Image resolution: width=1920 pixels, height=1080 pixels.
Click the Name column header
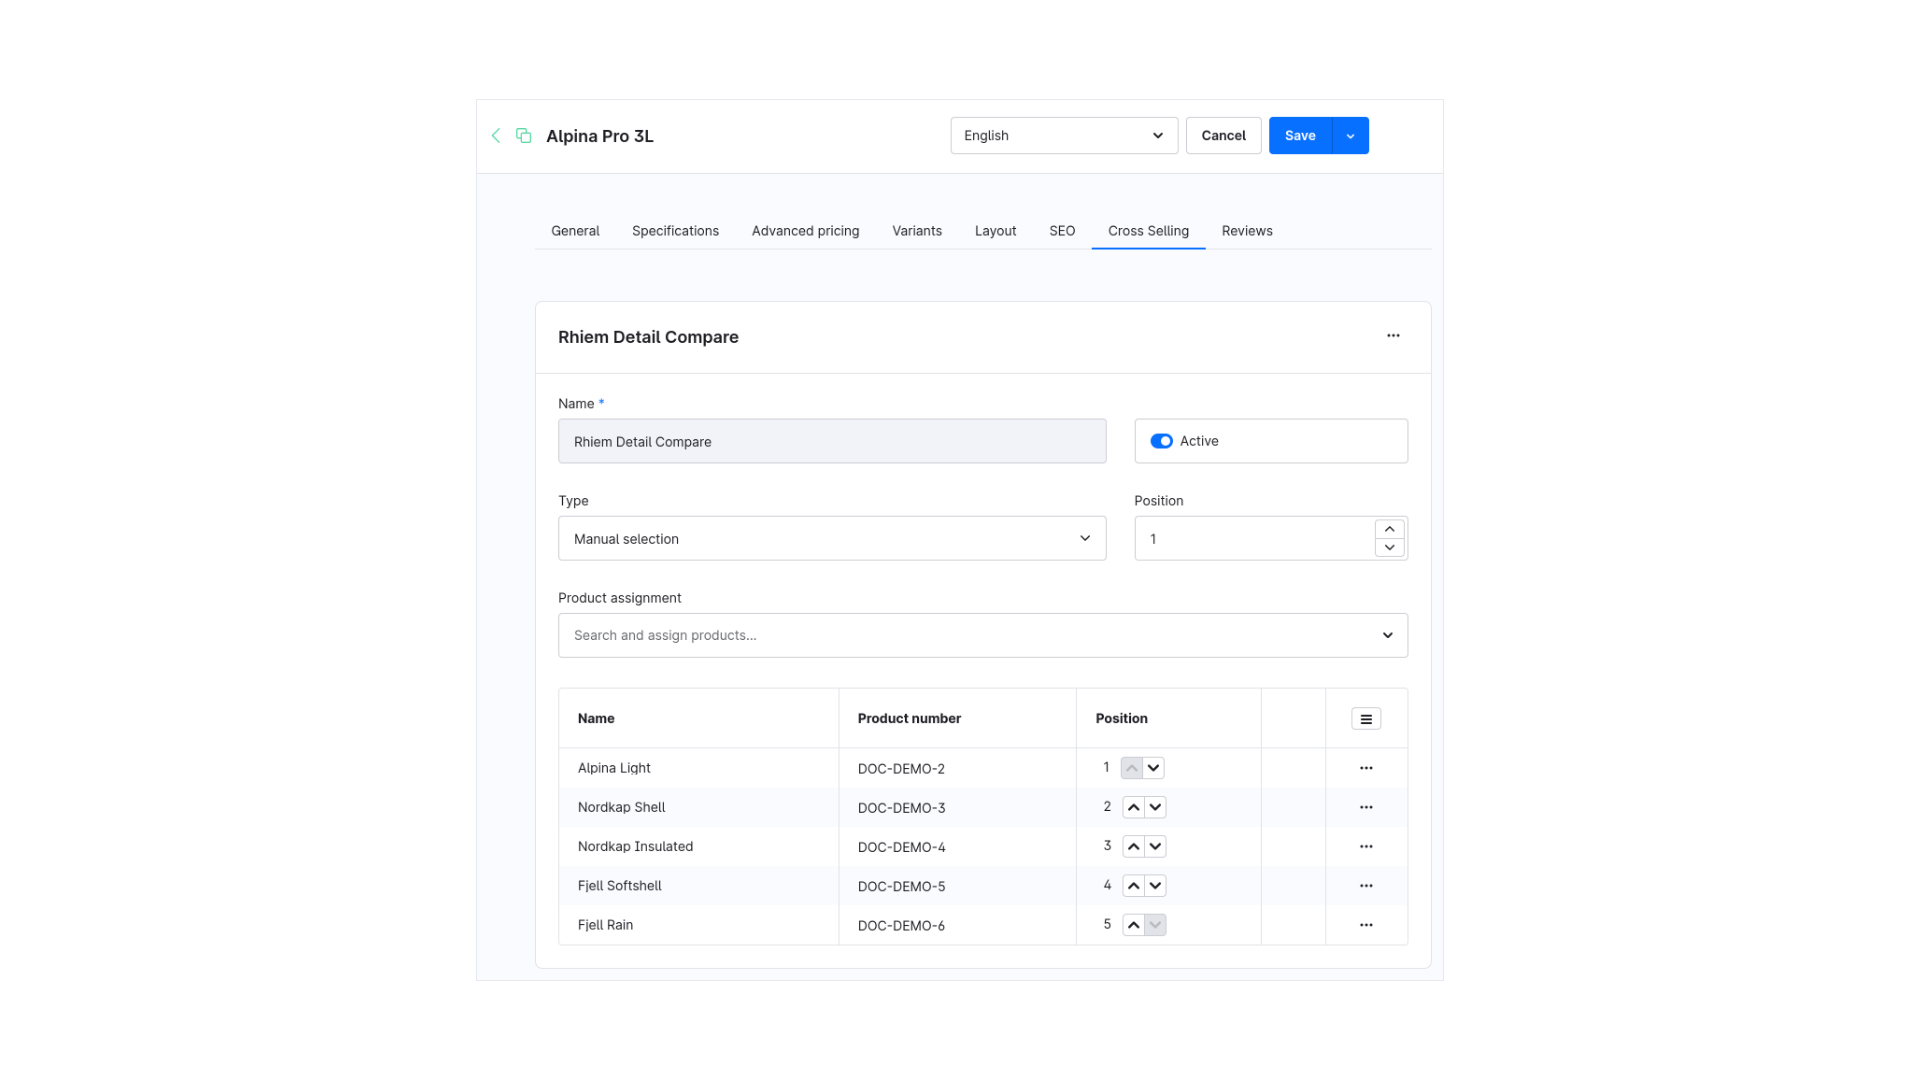click(698, 718)
